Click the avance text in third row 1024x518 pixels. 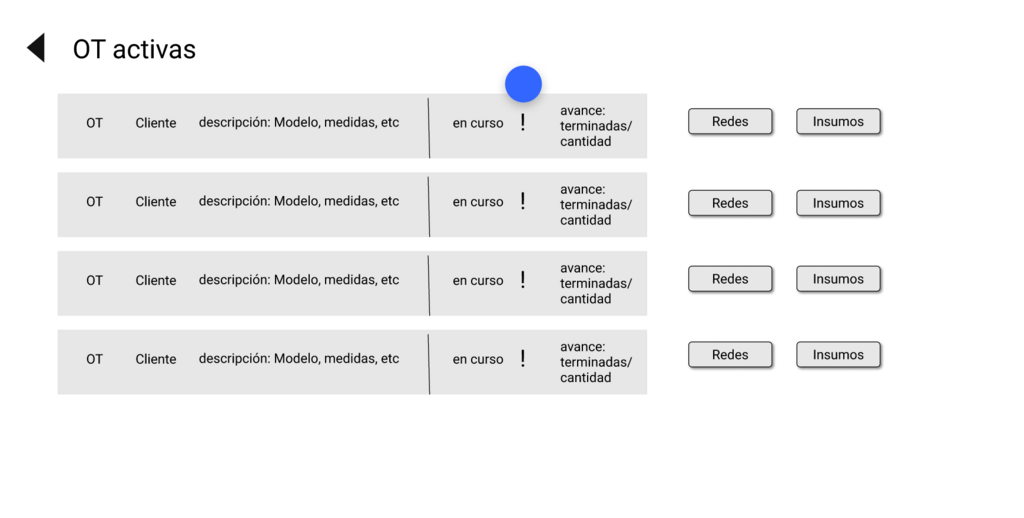tap(595, 284)
